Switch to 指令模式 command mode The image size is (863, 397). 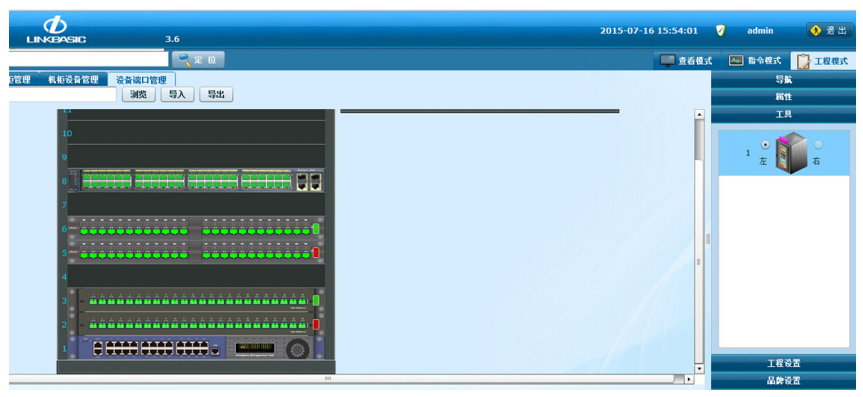coord(755,61)
